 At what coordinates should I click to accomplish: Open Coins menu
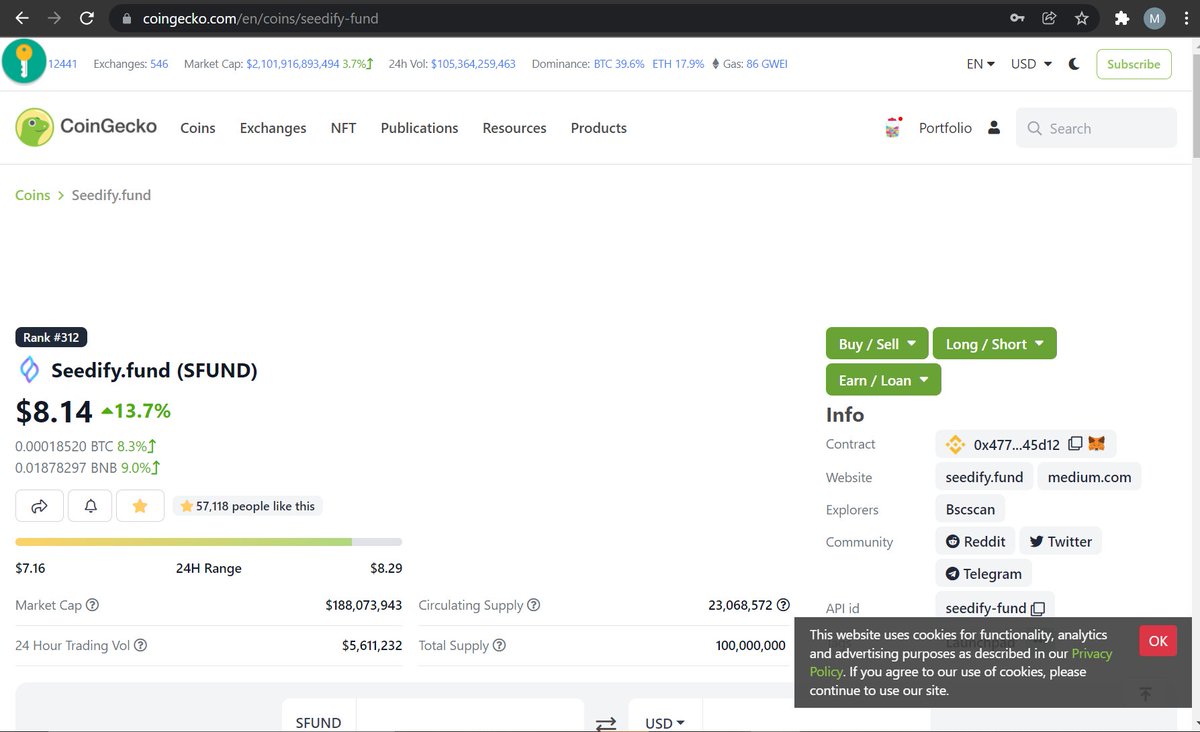[198, 128]
